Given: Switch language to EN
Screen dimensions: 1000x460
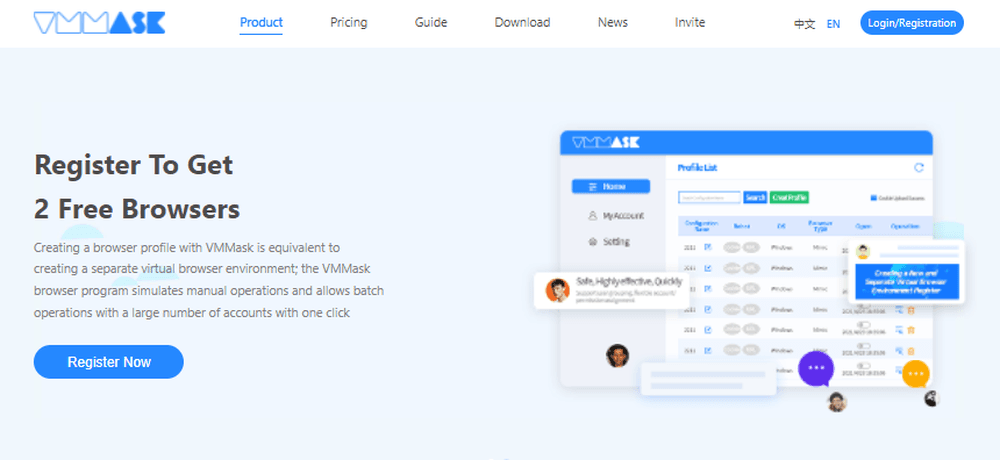Looking at the screenshot, I should 834,24.
